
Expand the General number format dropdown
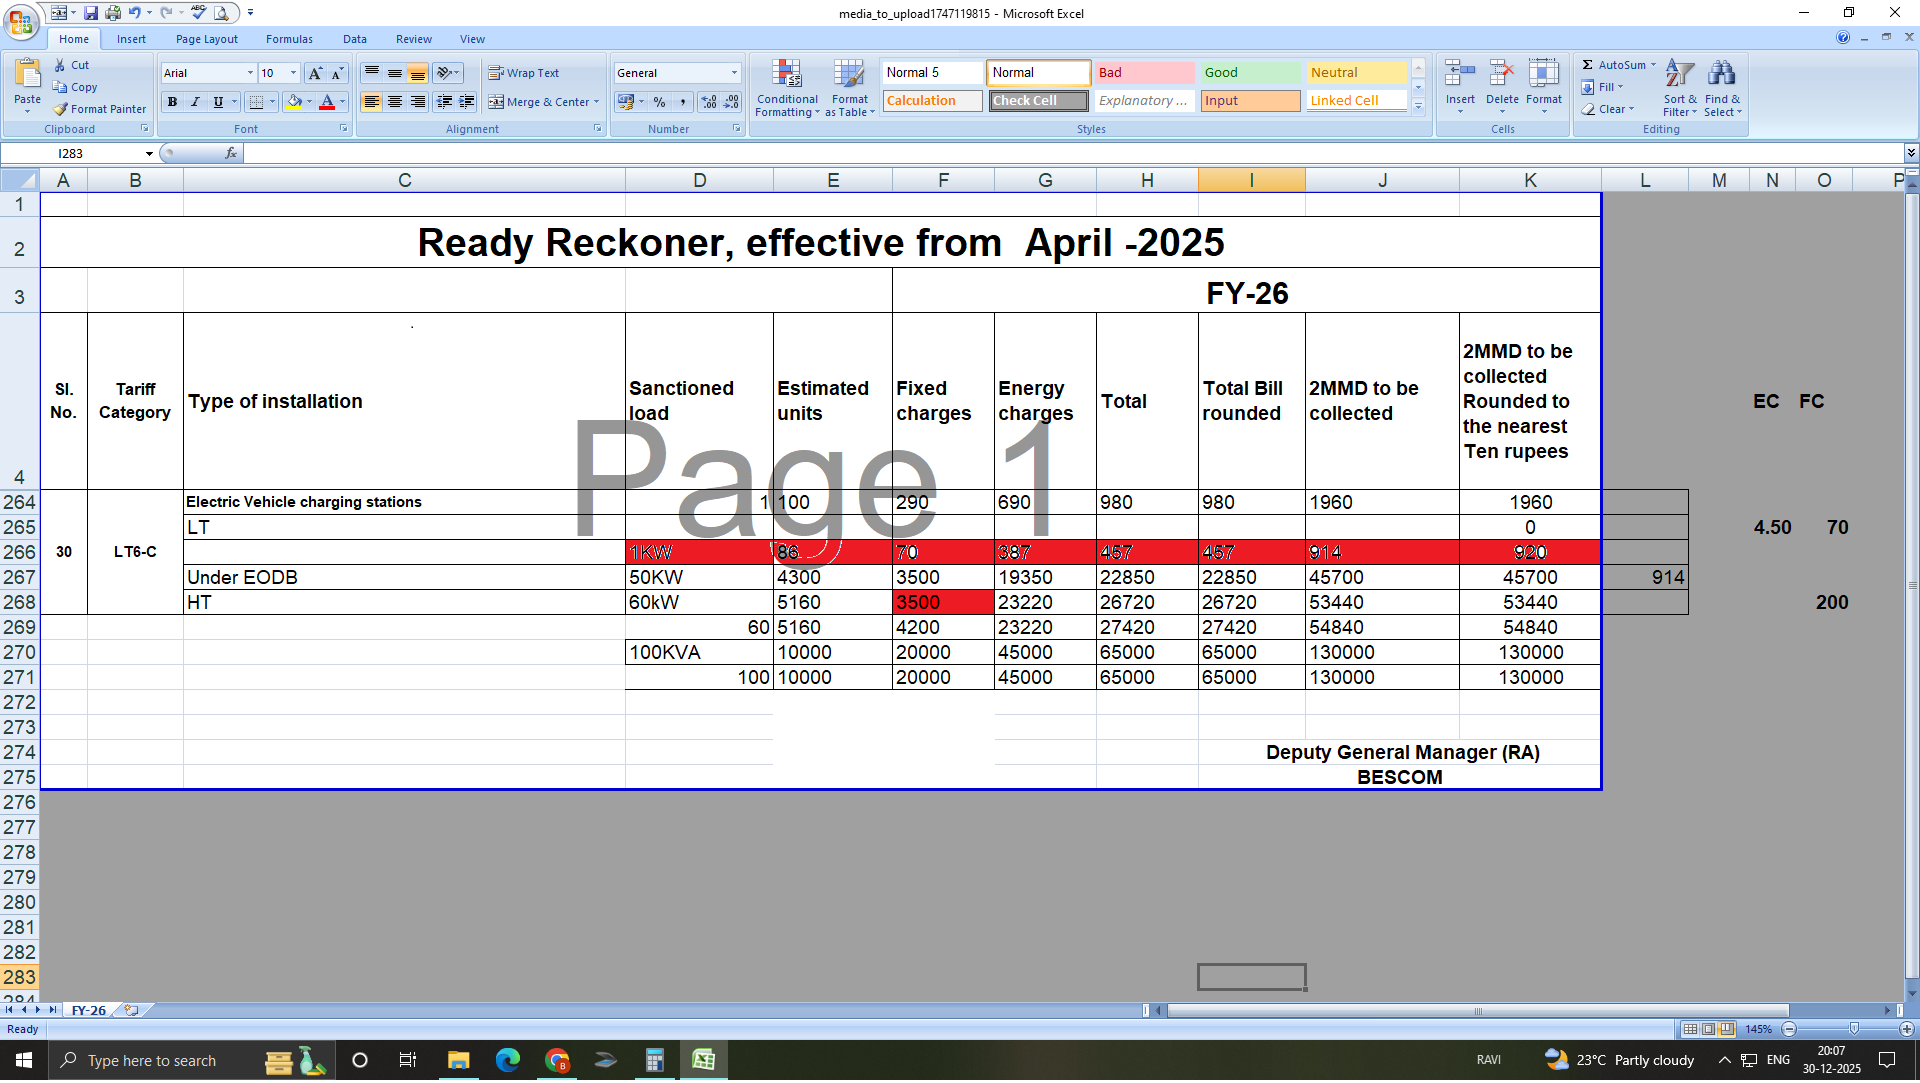click(734, 73)
